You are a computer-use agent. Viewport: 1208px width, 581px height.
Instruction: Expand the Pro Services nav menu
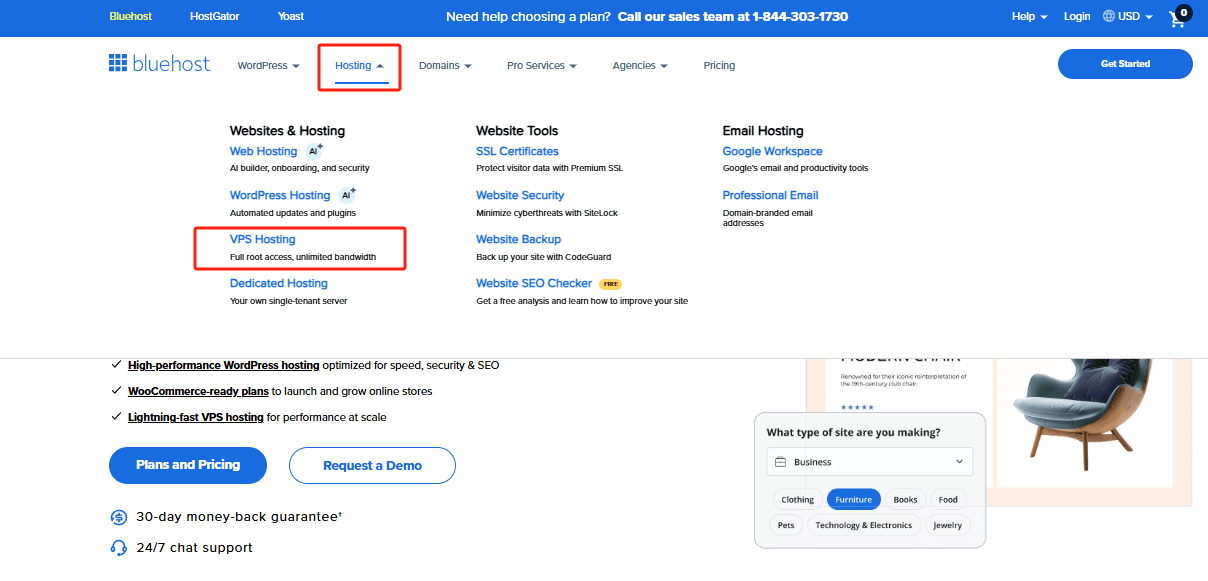542,66
